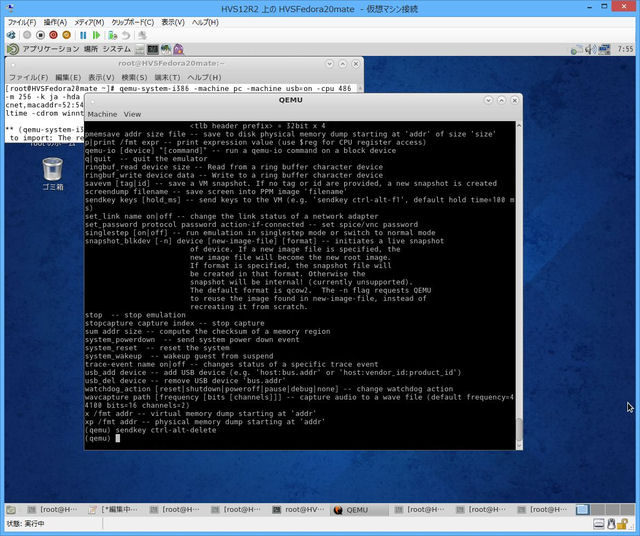This screenshot has width=640, height=536.
Task: Switch to root@HV… terminal taskbar button
Action: coord(298,509)
